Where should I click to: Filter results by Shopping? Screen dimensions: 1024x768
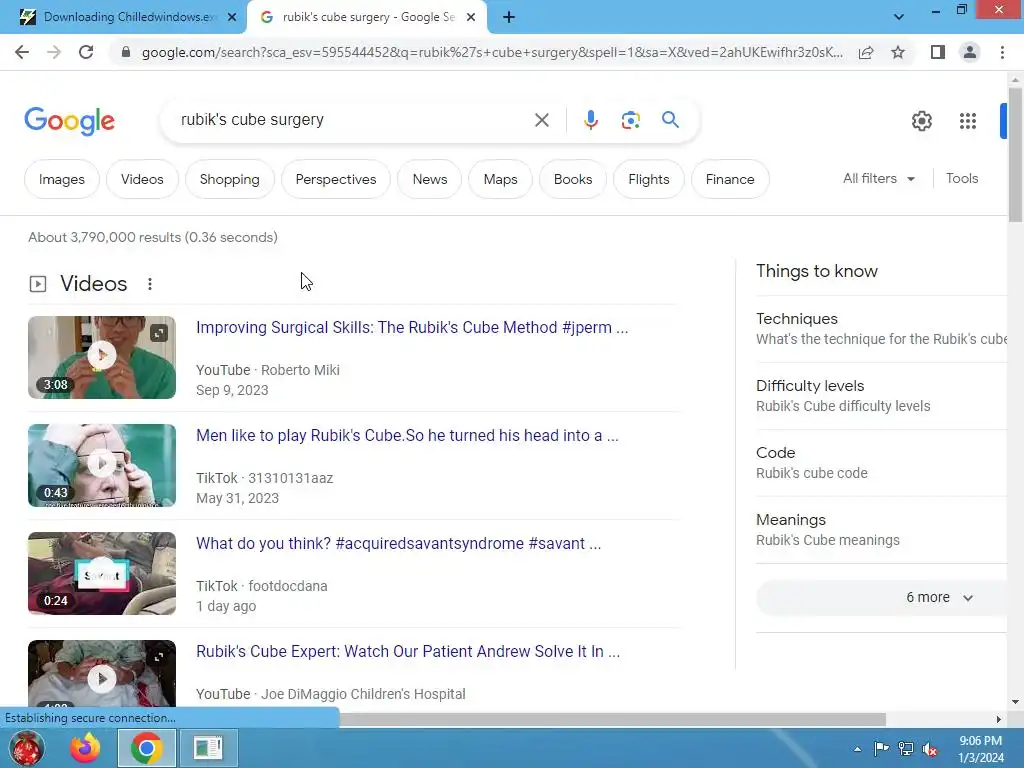click(x=229, y=179)
